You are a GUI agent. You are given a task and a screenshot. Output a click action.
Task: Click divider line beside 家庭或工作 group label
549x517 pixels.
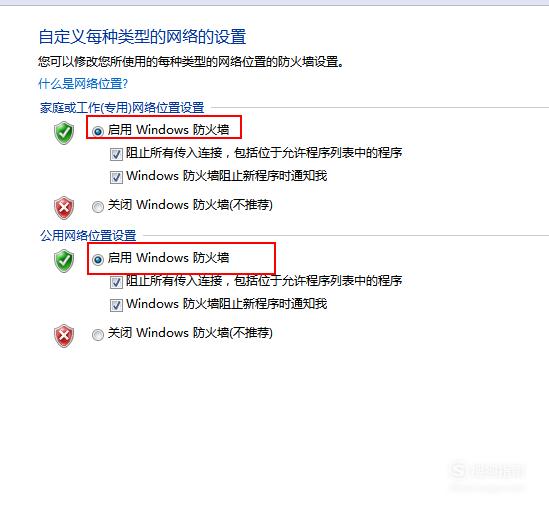(380, 108)
